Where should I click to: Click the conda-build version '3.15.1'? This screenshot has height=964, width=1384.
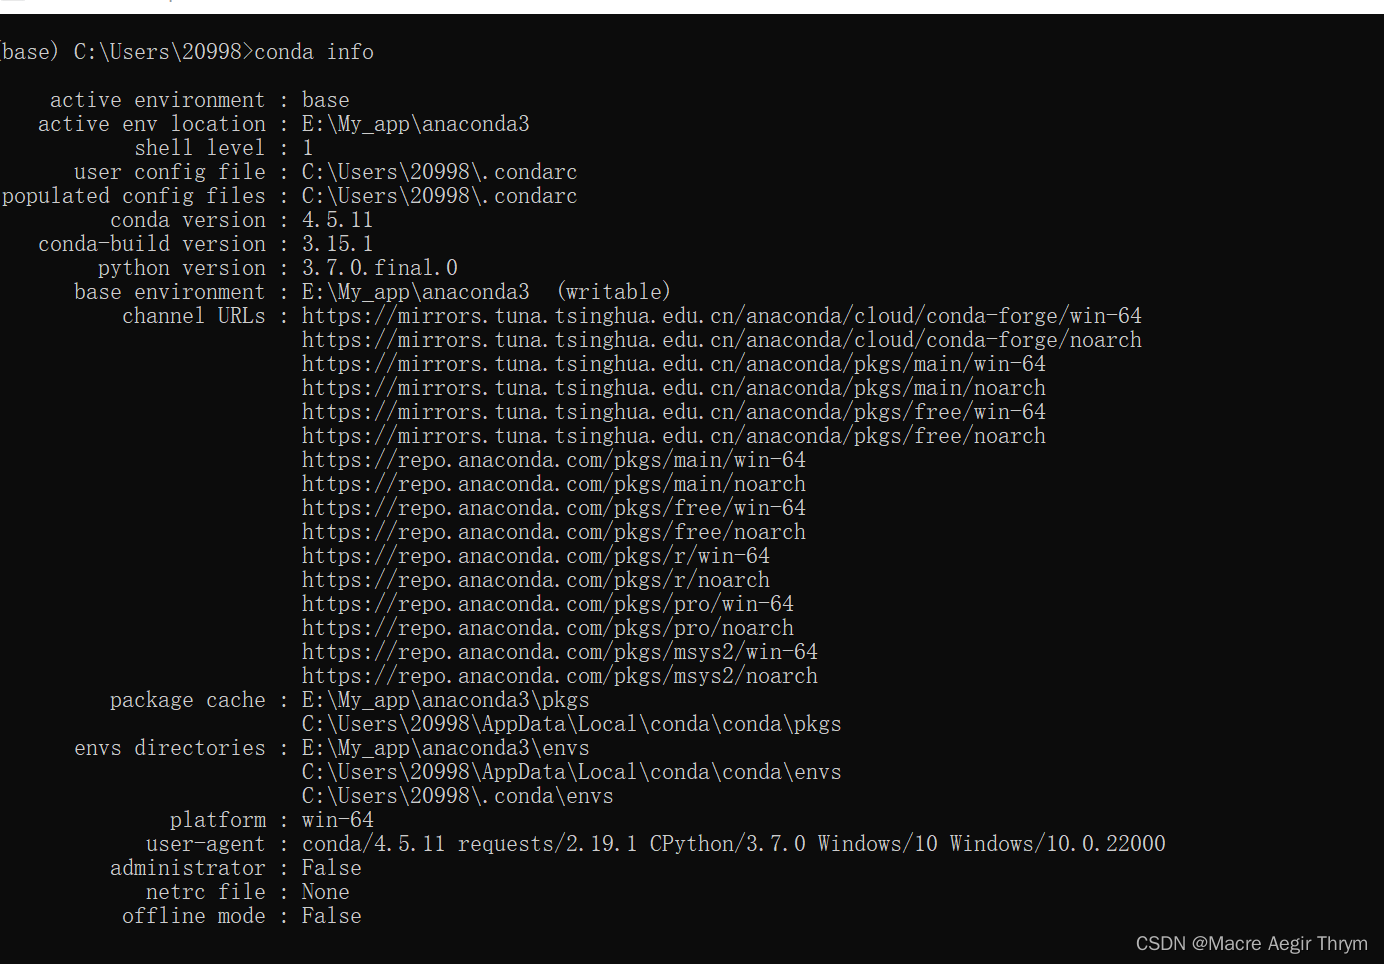click(338, 244)
